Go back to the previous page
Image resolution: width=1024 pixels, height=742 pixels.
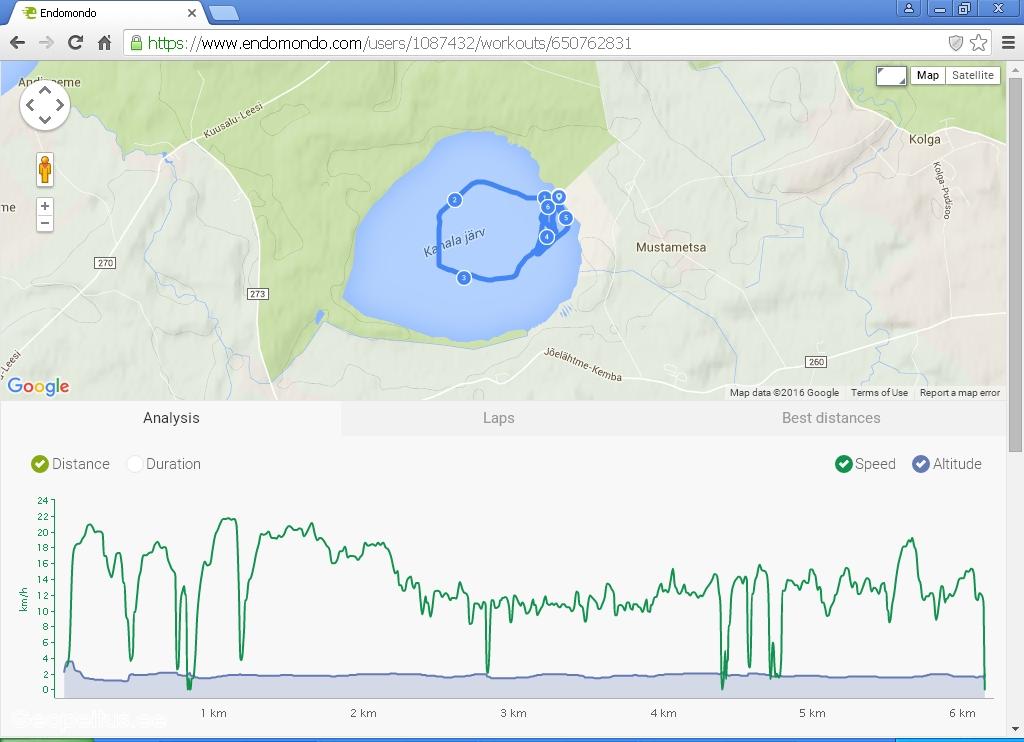point(18,43)
